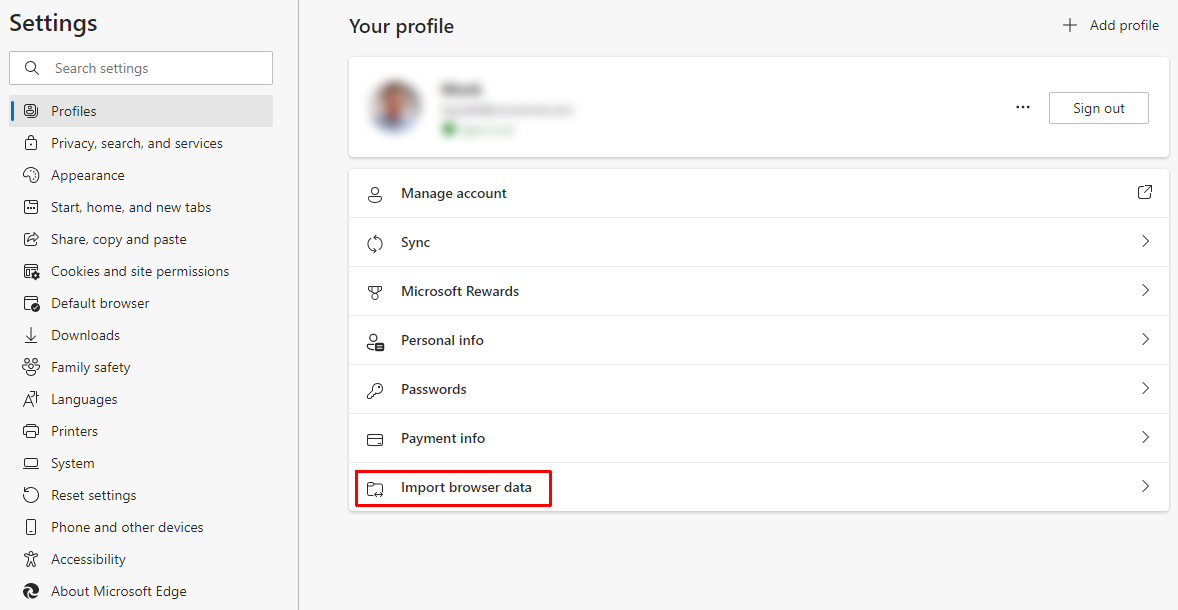Click the Downloads arrow icon
Image resolution: width=1178 pixels, height=610 pixels.
31,335
